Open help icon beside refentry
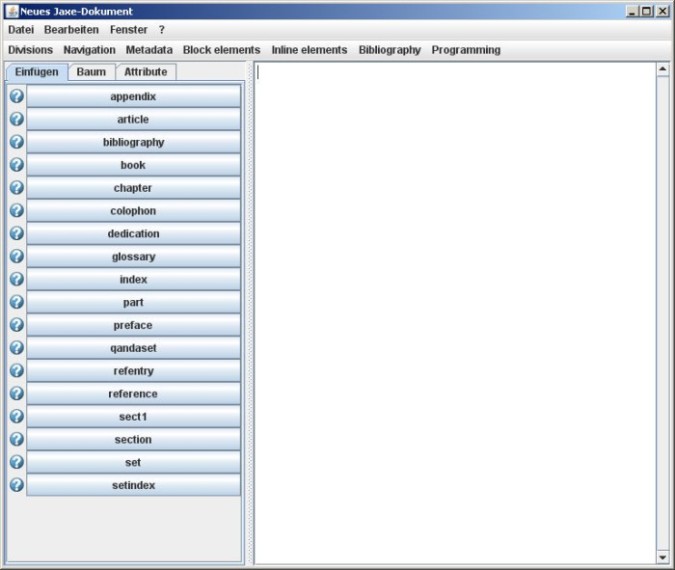This screenshot has height=570, width=675. [16, 371]
